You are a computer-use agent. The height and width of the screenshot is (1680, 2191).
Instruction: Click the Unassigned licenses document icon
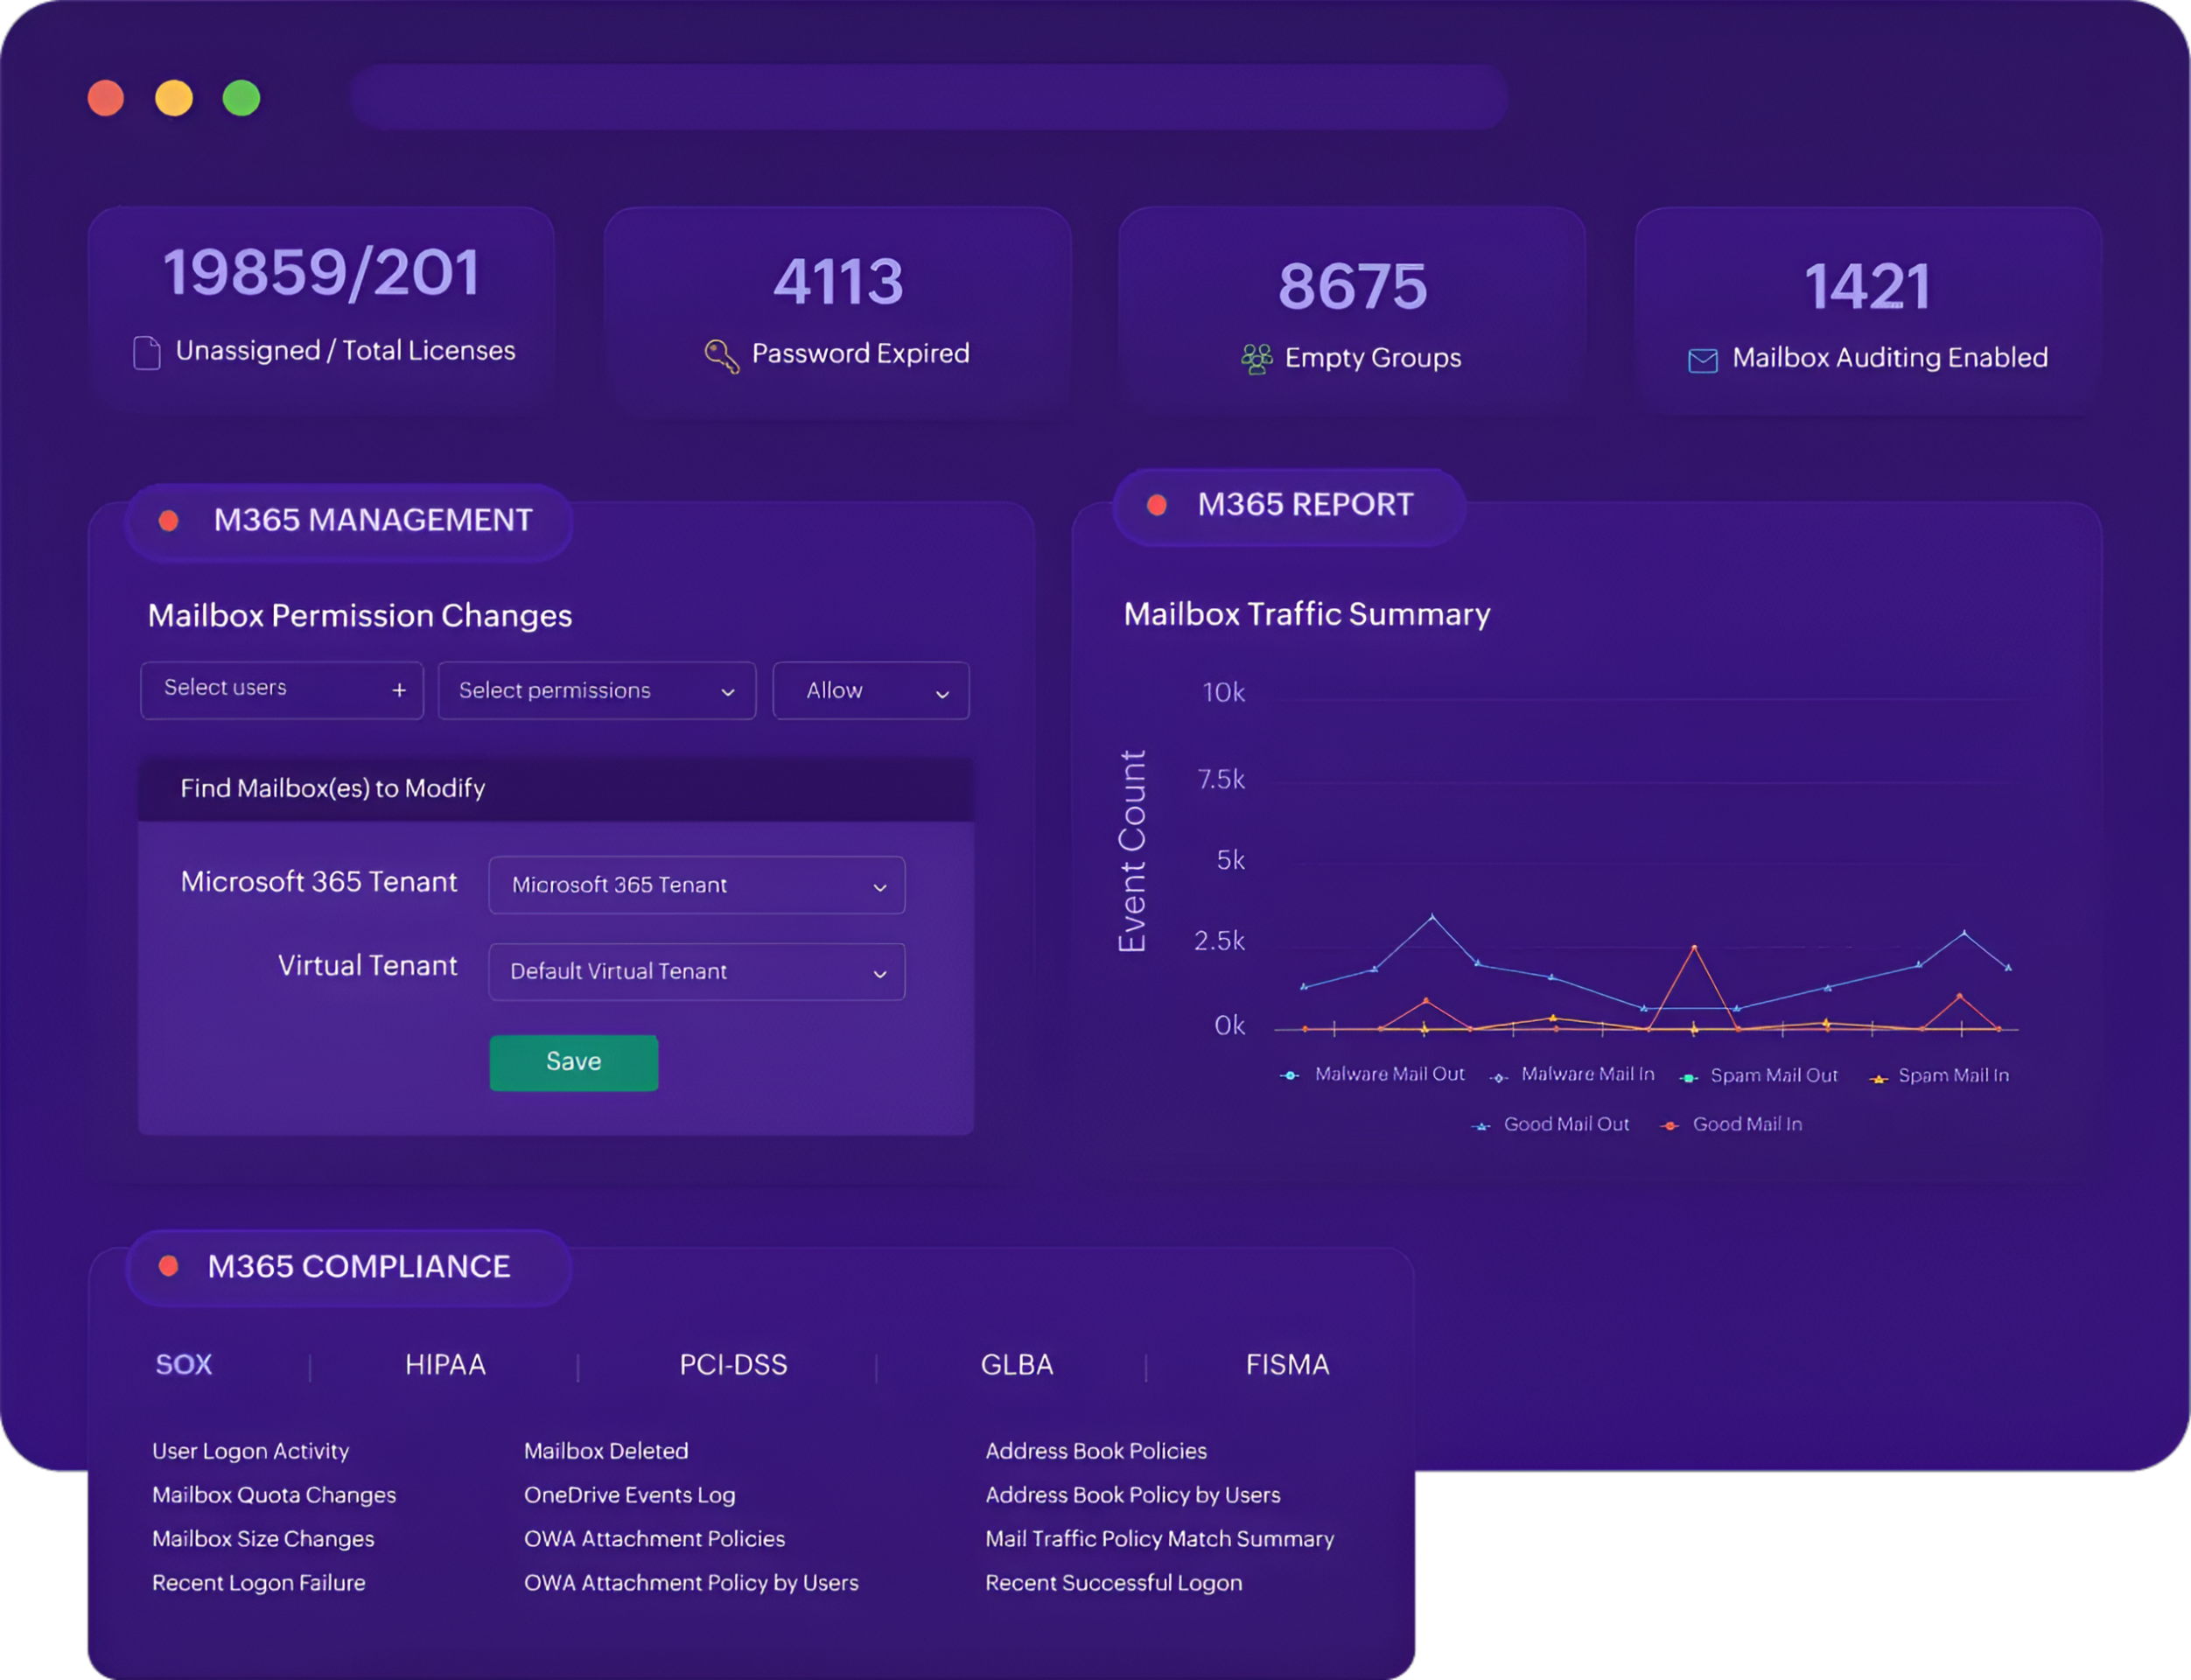pos(147,353)
